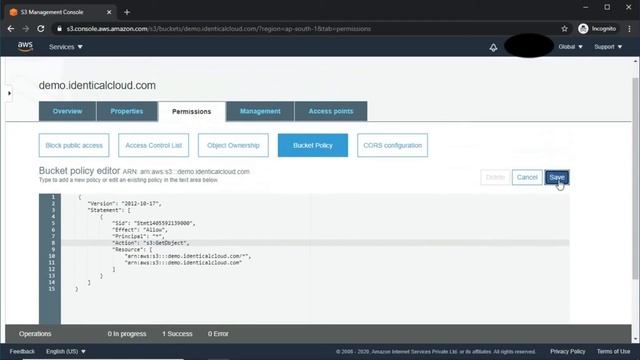Click the "Principal": "*" line in policy
This screenshot has height=360, width=640.
pyautogui.click(x=138, y=236)
